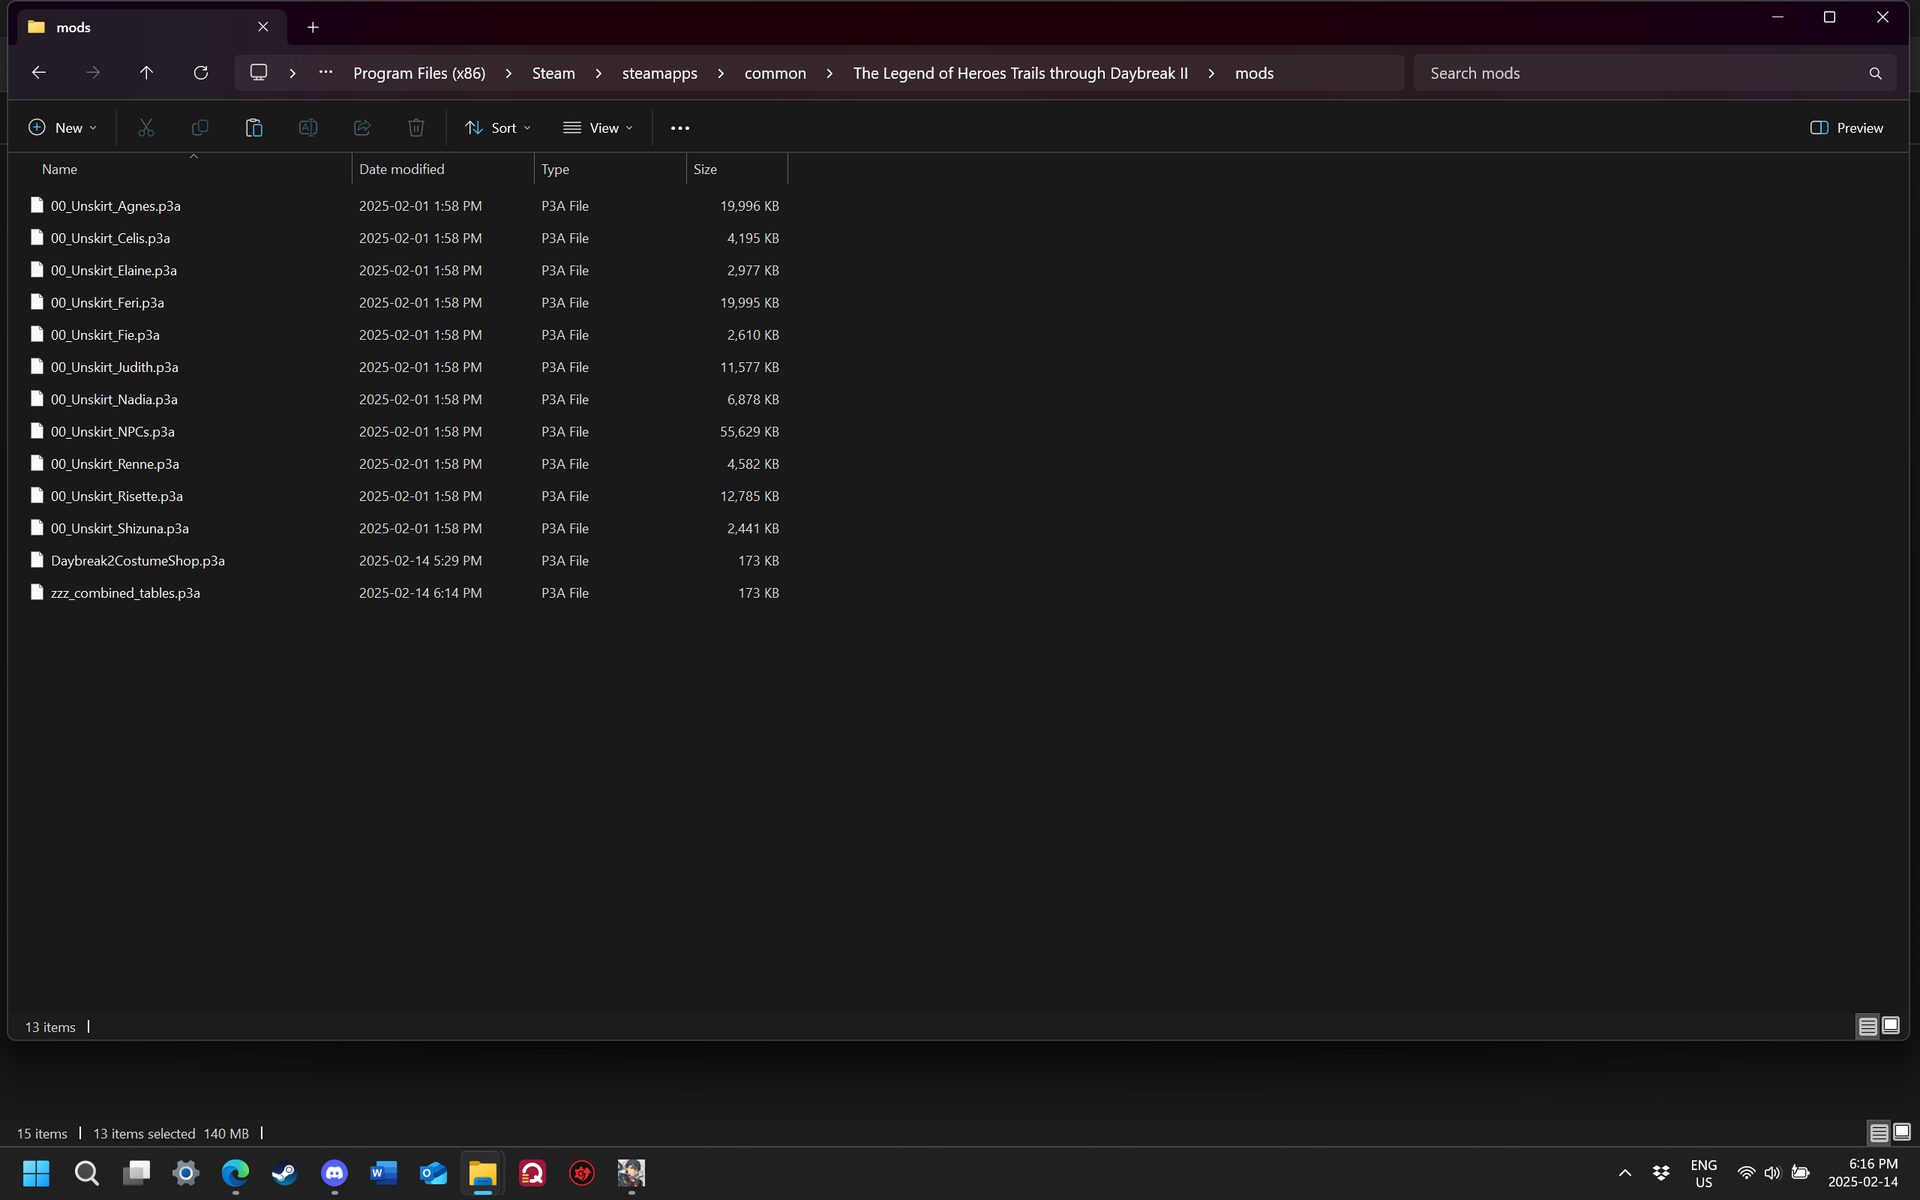Viewport: 1920px width, 1200px height.
Task: Show hidden tray icons chevron
Action: (x=1625, y=1173)
